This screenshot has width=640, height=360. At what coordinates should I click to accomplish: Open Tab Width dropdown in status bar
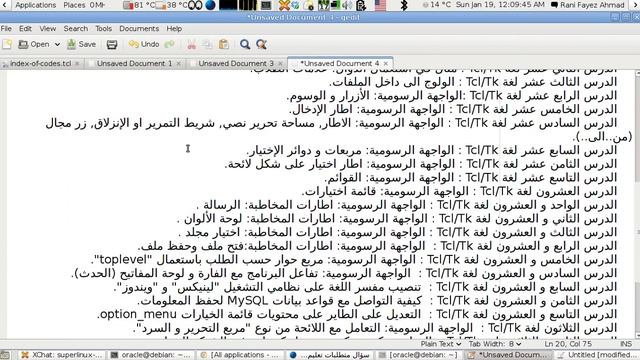pos(495,344)
